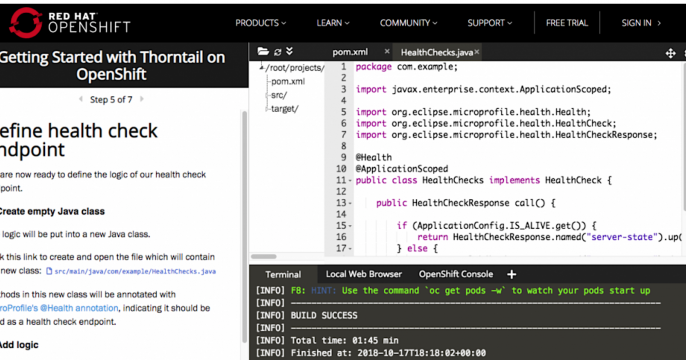This screenshot has width=686, height=360.
Task: Open the MicroProfile's @Health annotation link
Action: tap(59, 308)
